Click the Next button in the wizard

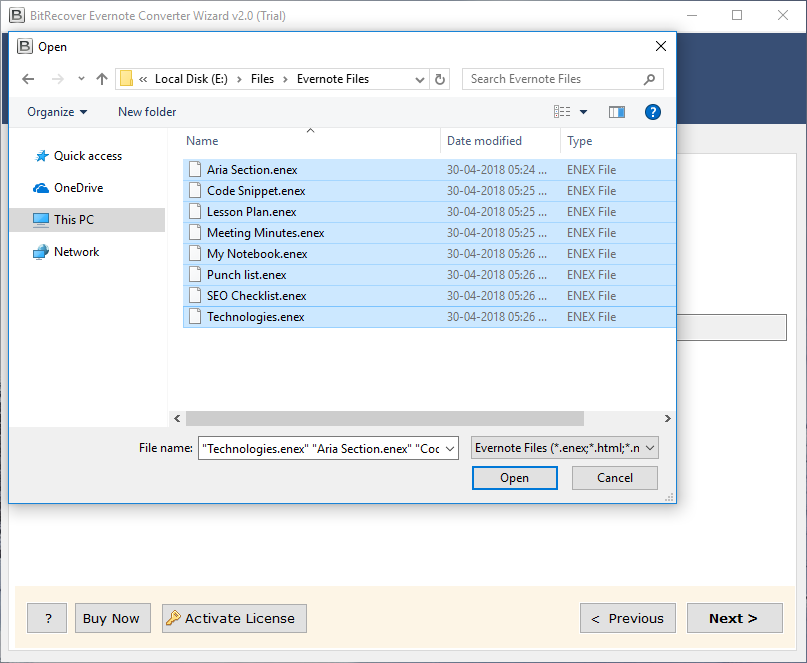tap(734, 618)
